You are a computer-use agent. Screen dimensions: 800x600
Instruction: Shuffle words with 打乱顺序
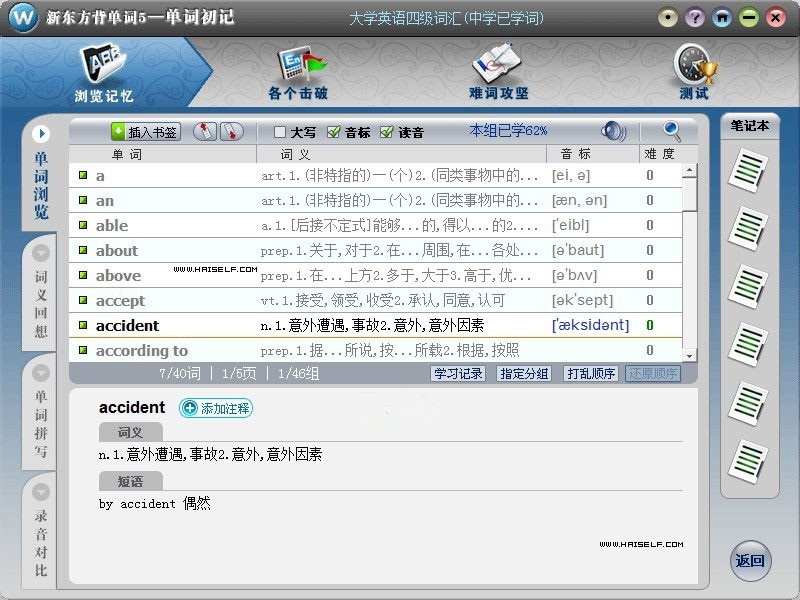(x=591, y=373)
